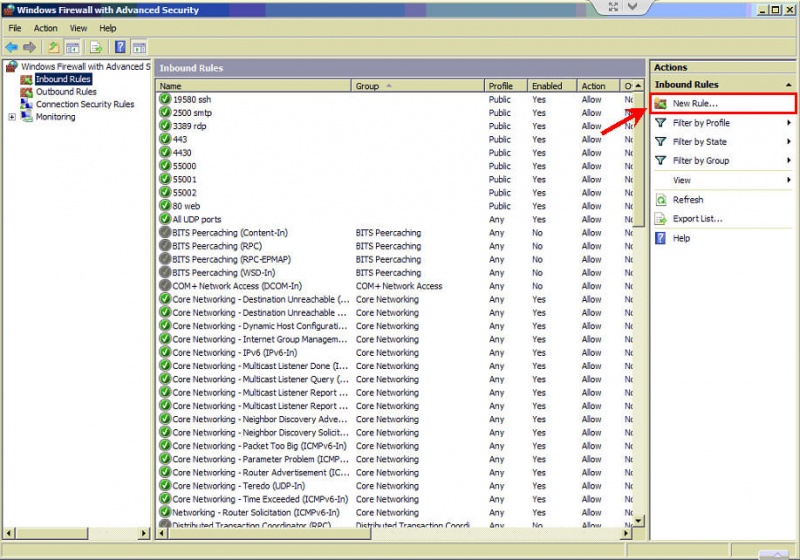
Task: Open the View menu
Action: coord(78,28)
